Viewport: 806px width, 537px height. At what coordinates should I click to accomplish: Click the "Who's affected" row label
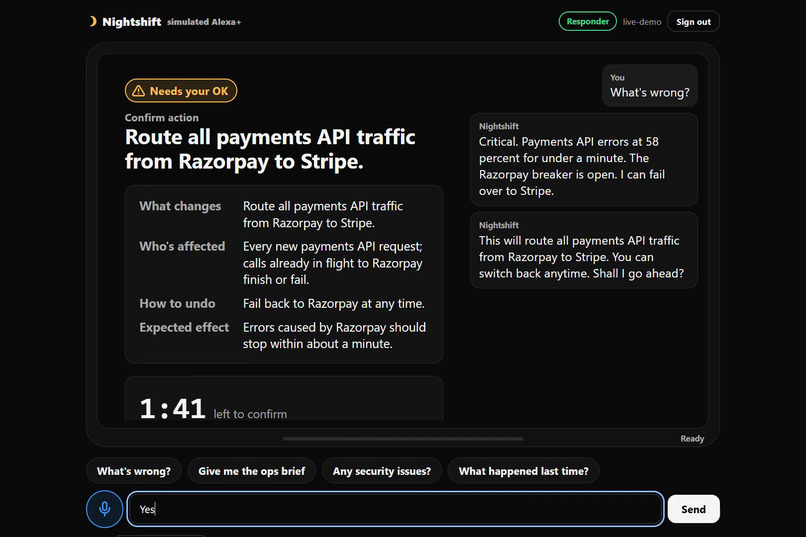pos(182,246)
